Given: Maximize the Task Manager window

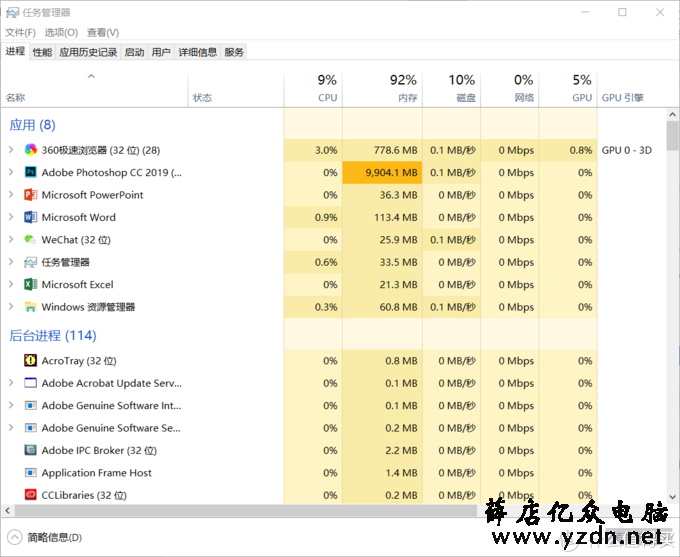Looking at the screenshot, I should pyautogui.click(x=622, y=12).
